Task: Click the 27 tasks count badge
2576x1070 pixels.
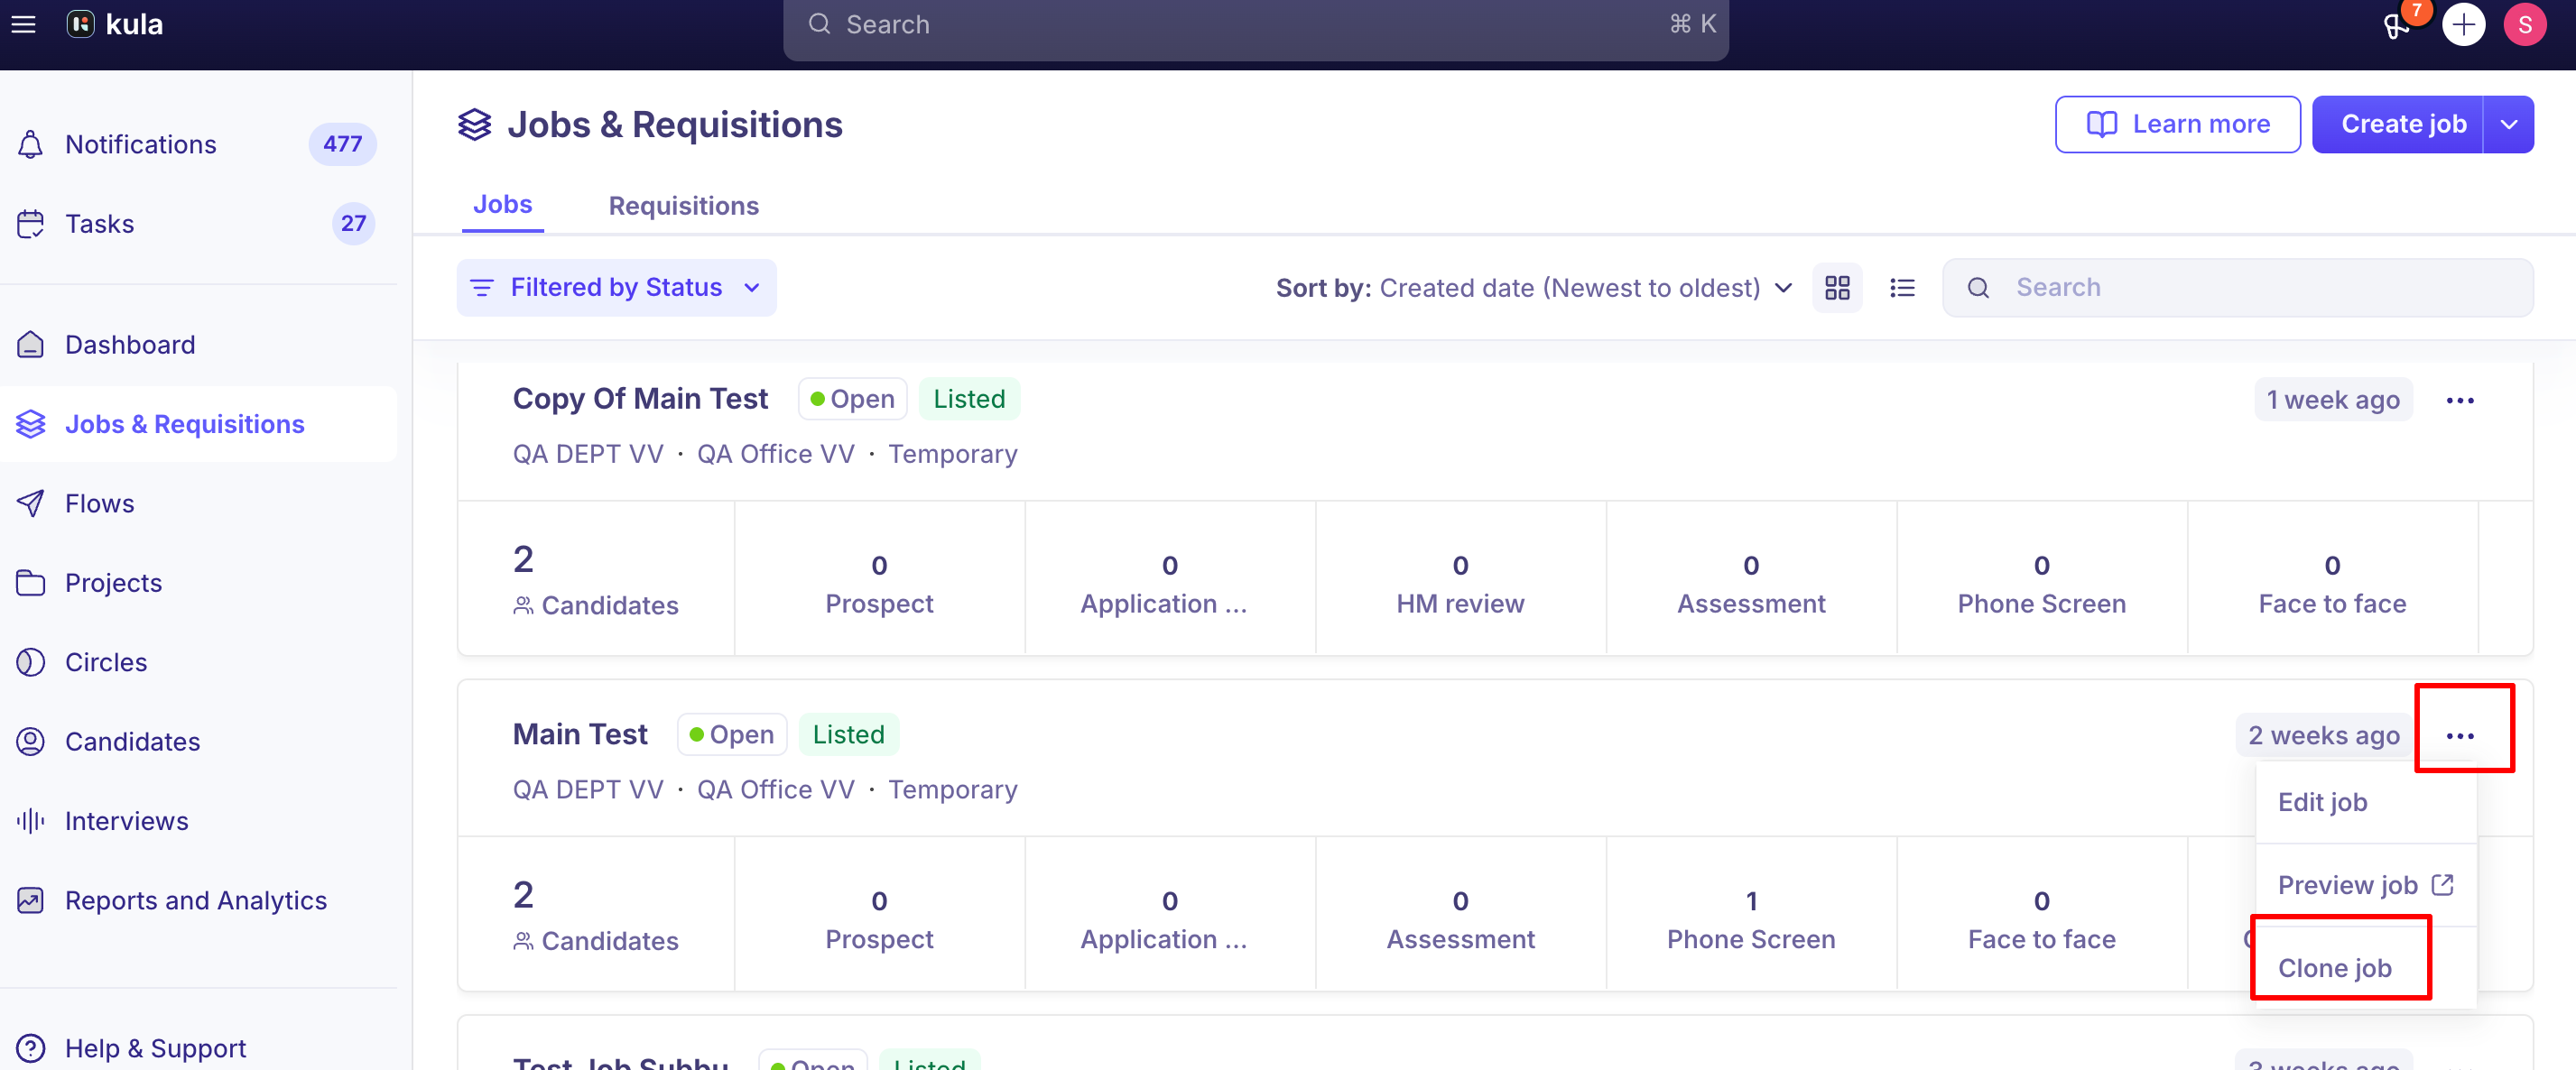Action: tap(353, 224)
